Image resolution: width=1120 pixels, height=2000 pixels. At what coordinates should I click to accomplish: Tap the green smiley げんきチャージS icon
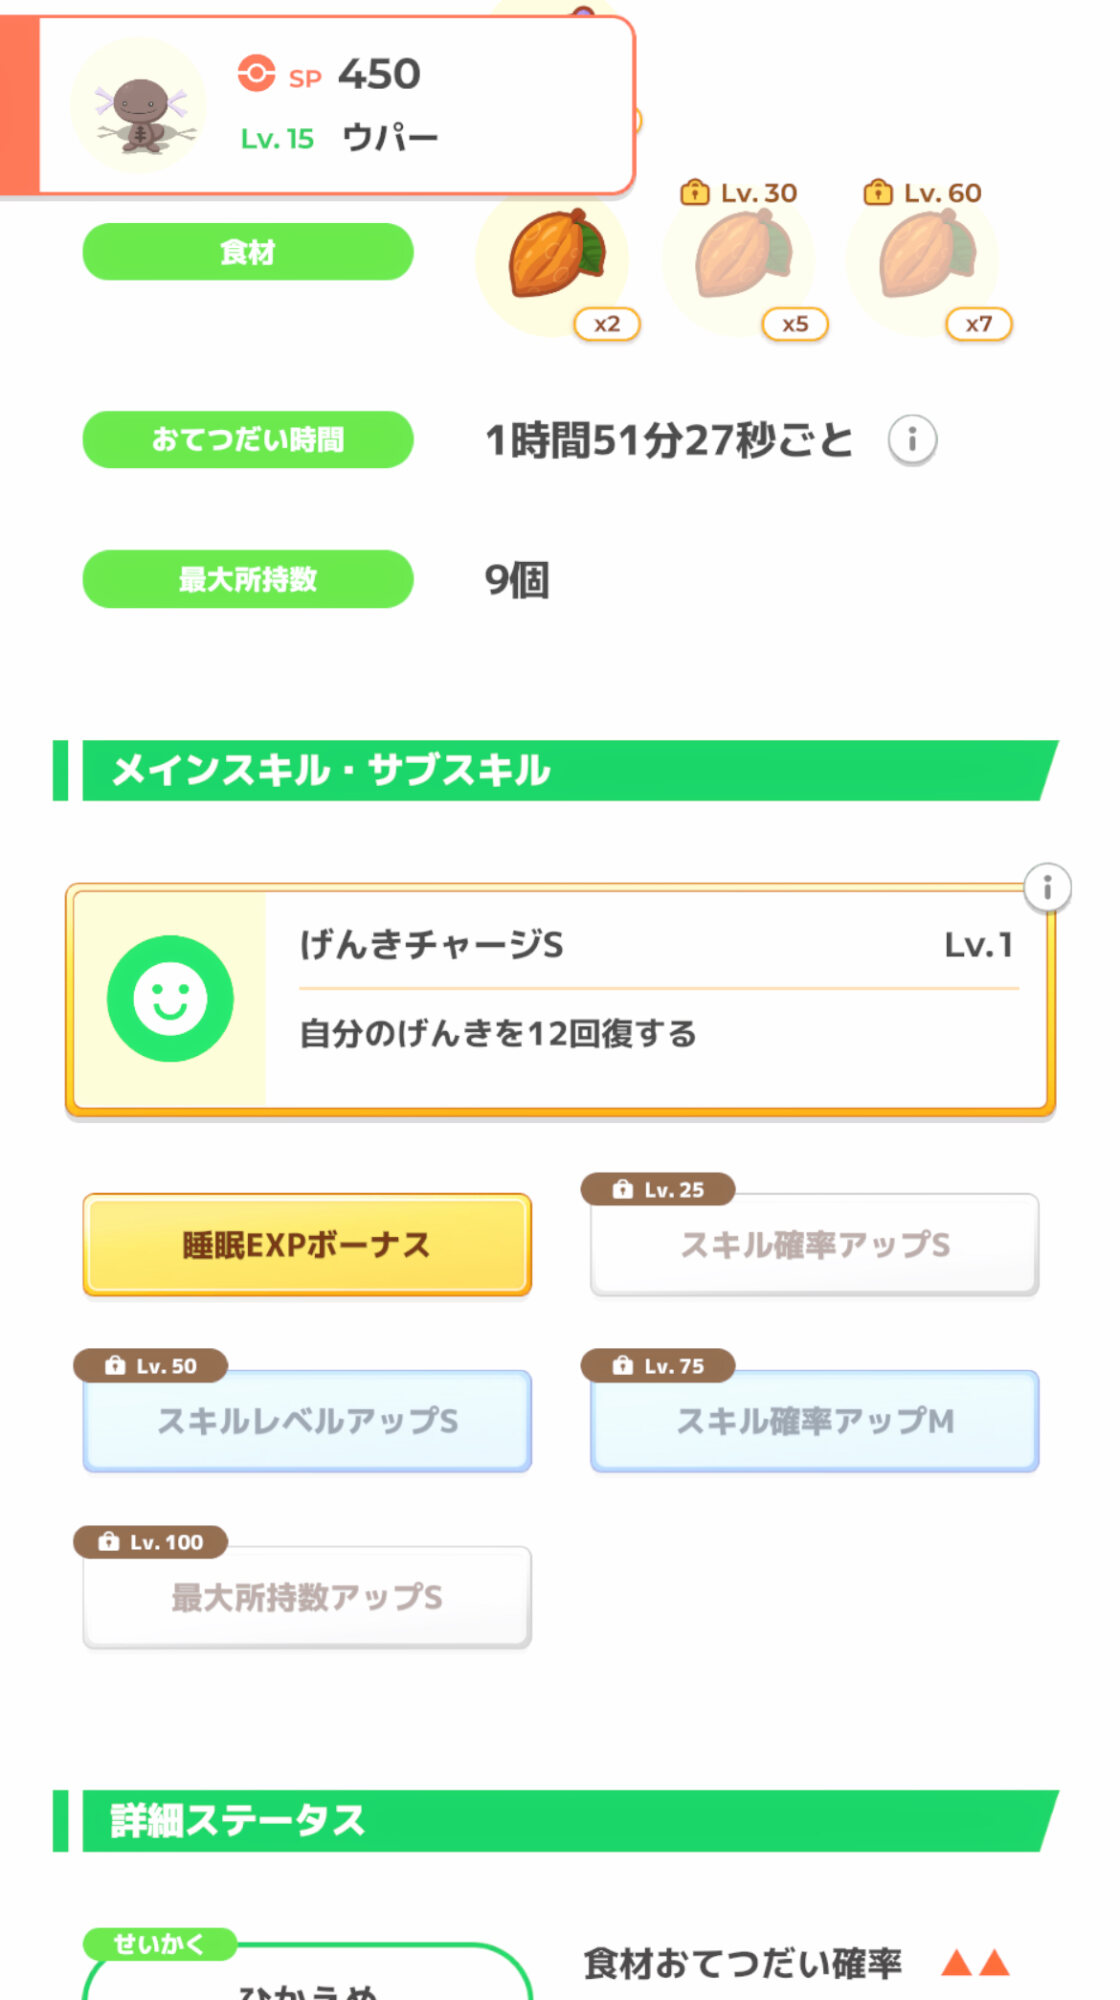click(x=170, y=998)
